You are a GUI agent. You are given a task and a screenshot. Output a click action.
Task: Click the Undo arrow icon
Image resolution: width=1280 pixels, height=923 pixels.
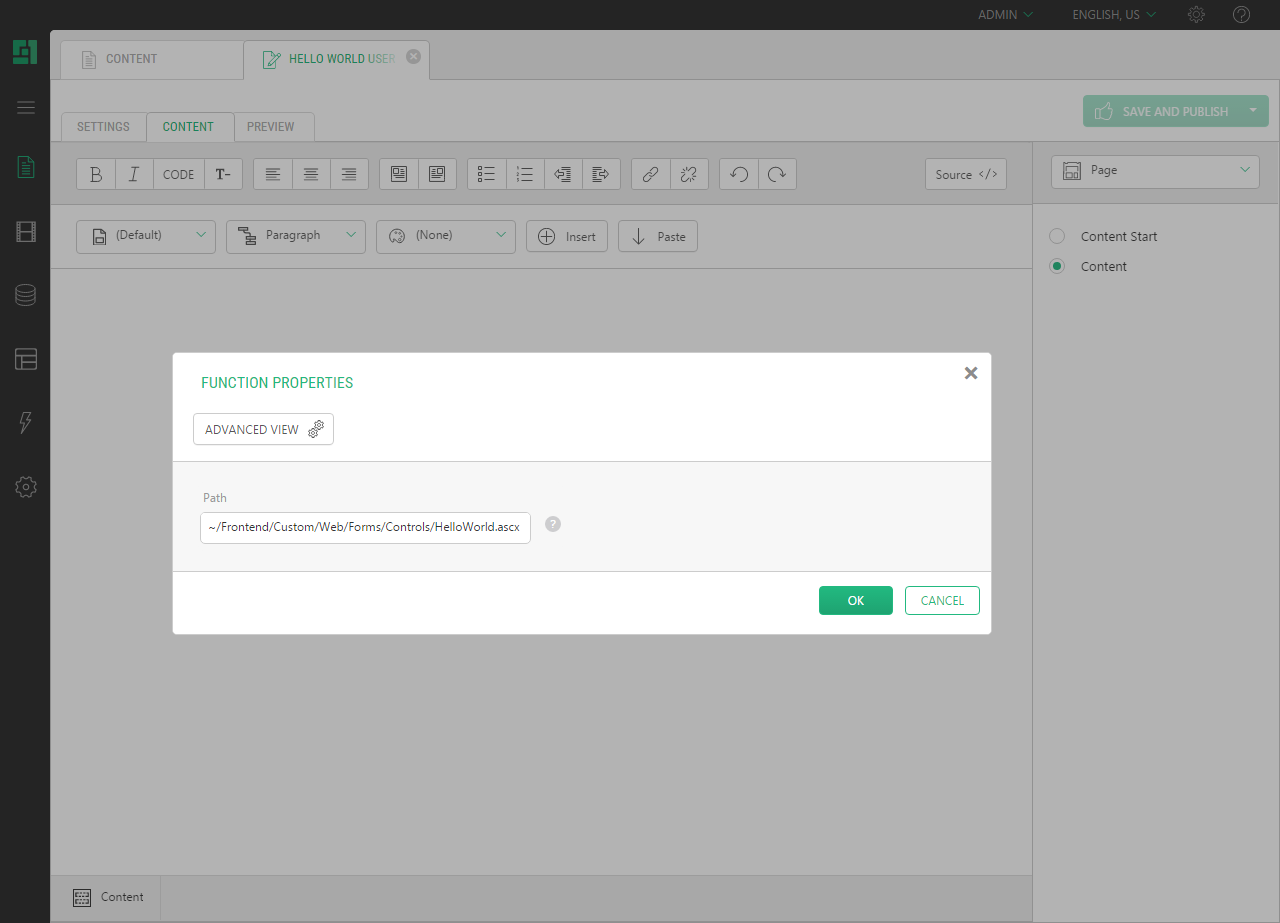tap(739, 174)
